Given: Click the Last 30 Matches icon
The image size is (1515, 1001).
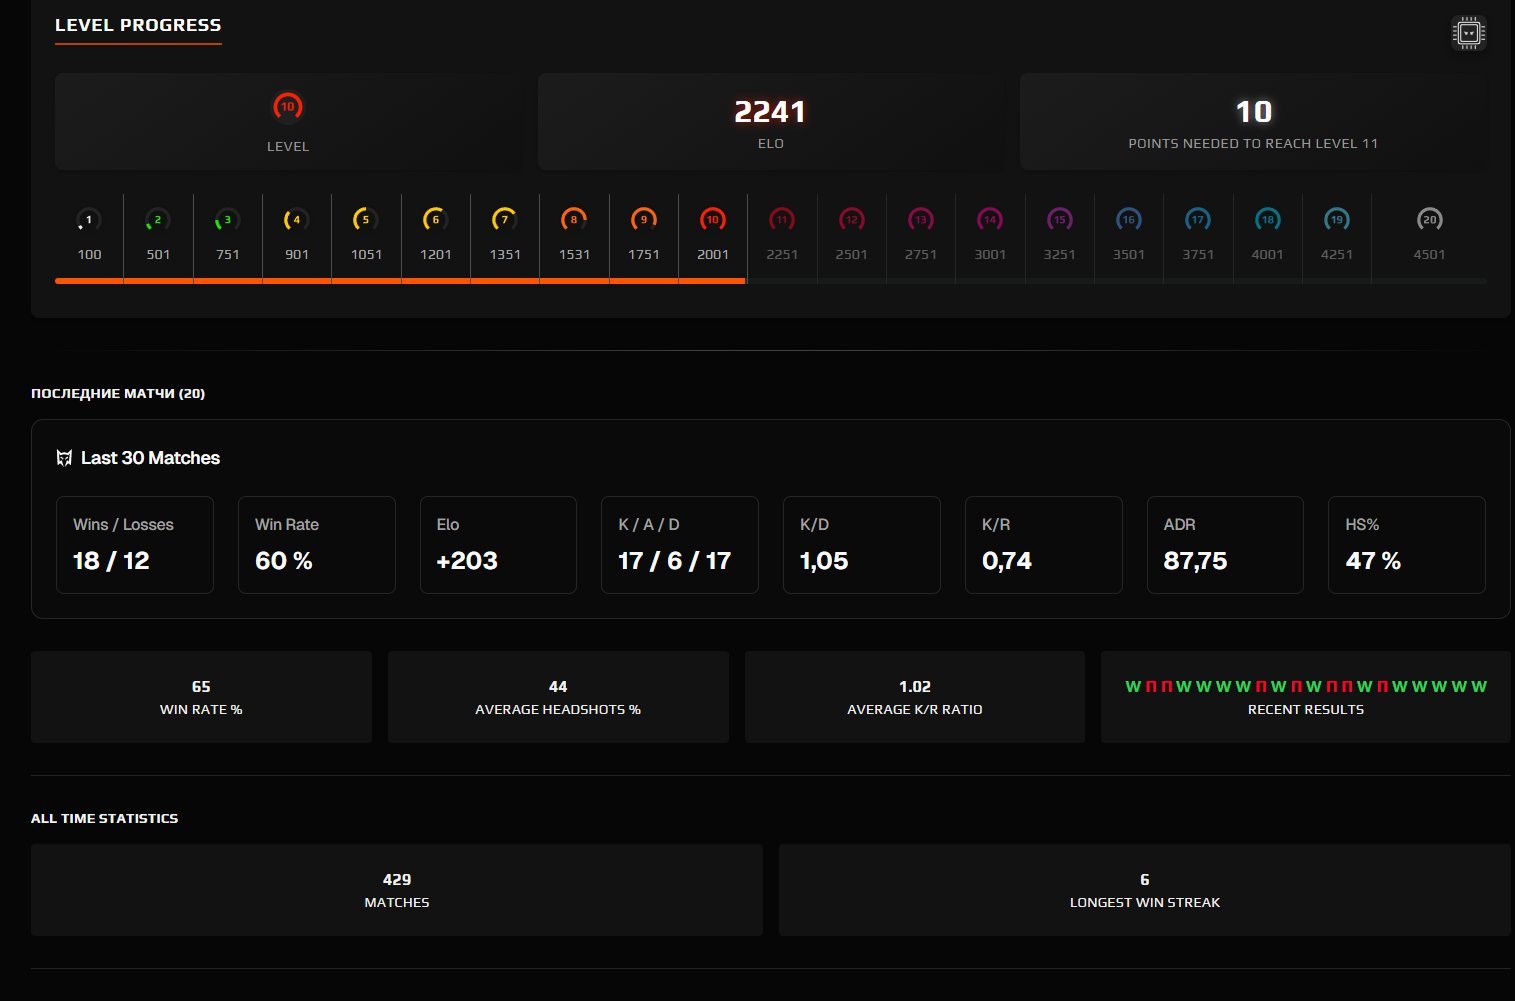Looking at the screenshot, I should tap(64, 458).
